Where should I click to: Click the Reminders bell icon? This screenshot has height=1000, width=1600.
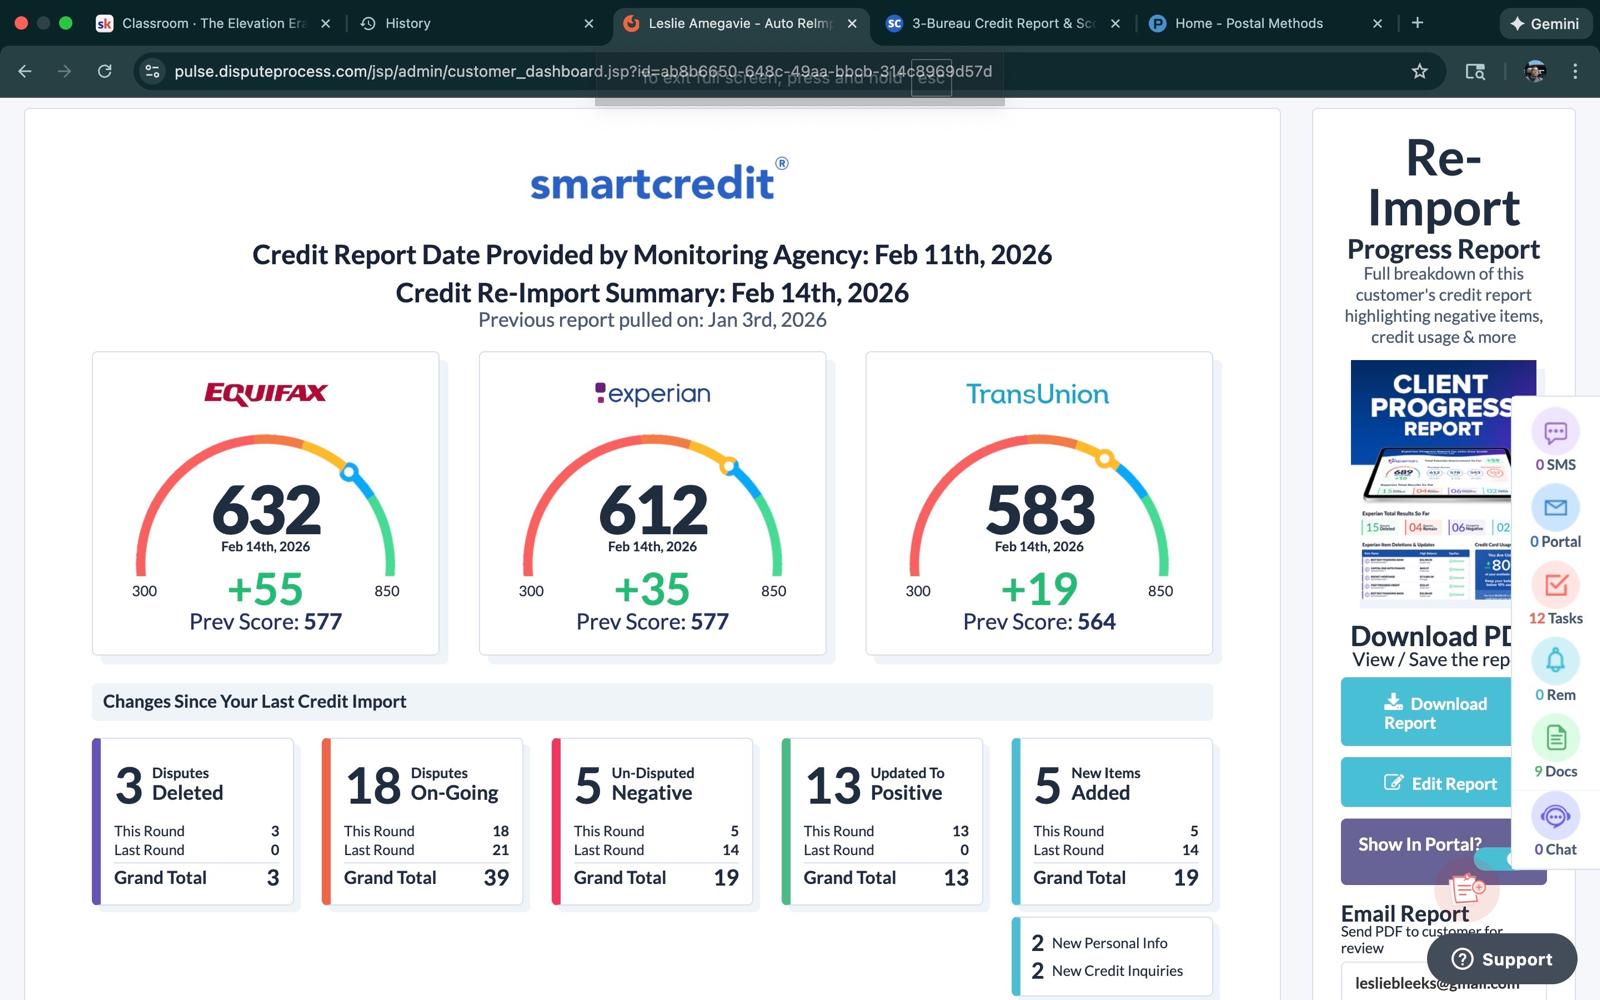click(1555, 662)
